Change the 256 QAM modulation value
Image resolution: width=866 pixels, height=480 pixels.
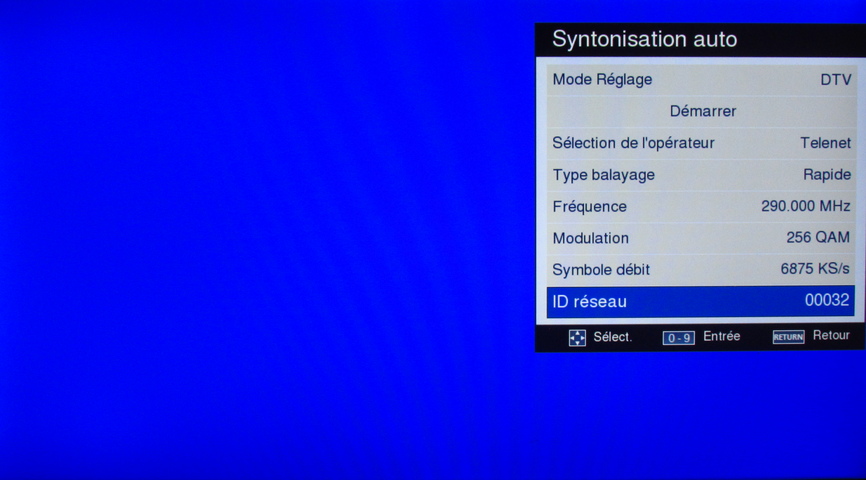point(818,238)
